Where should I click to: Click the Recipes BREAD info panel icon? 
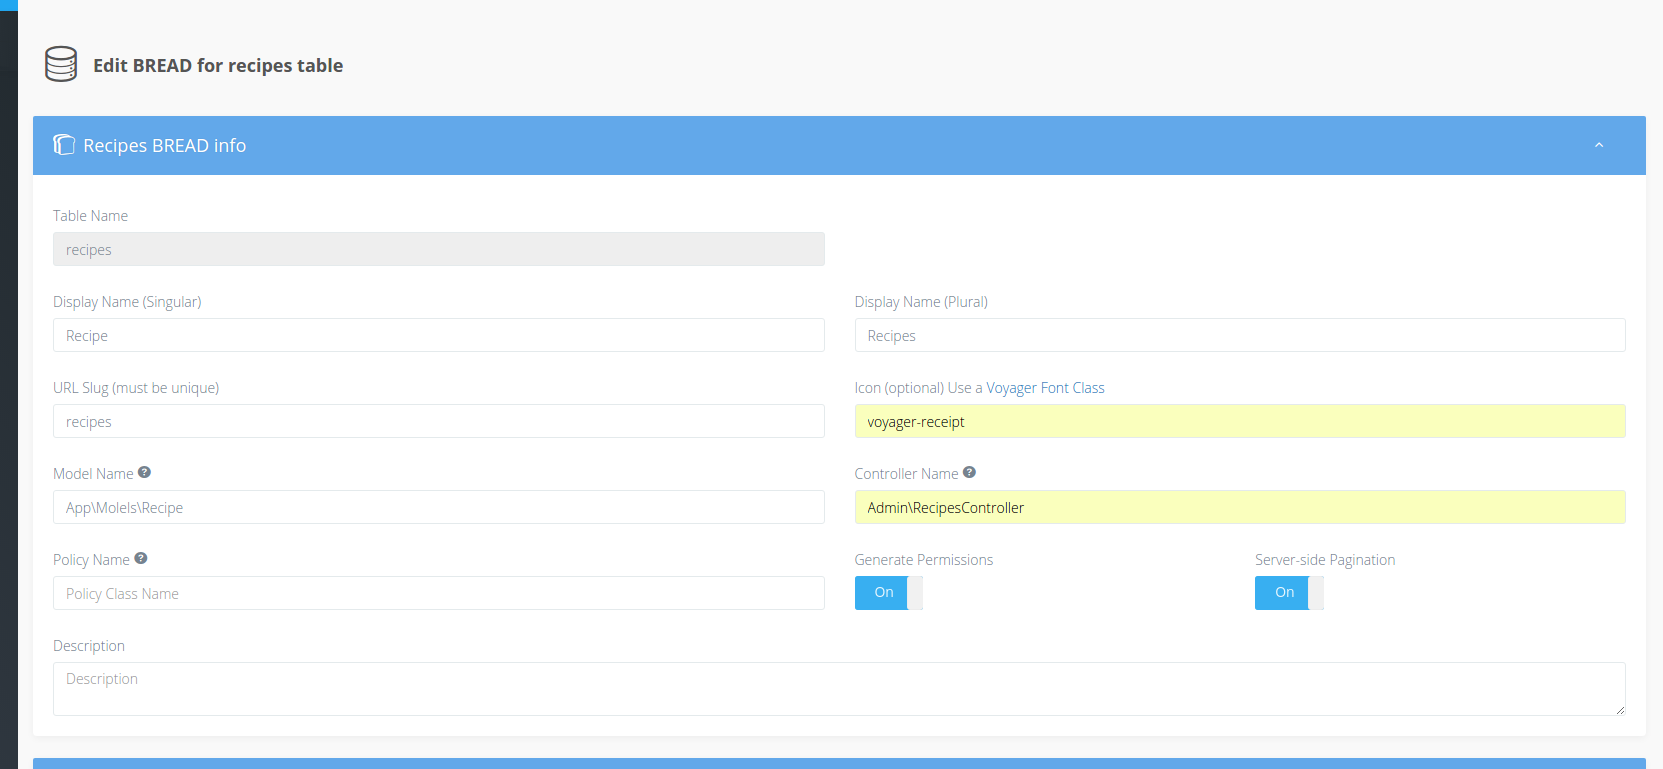(64, 145)
